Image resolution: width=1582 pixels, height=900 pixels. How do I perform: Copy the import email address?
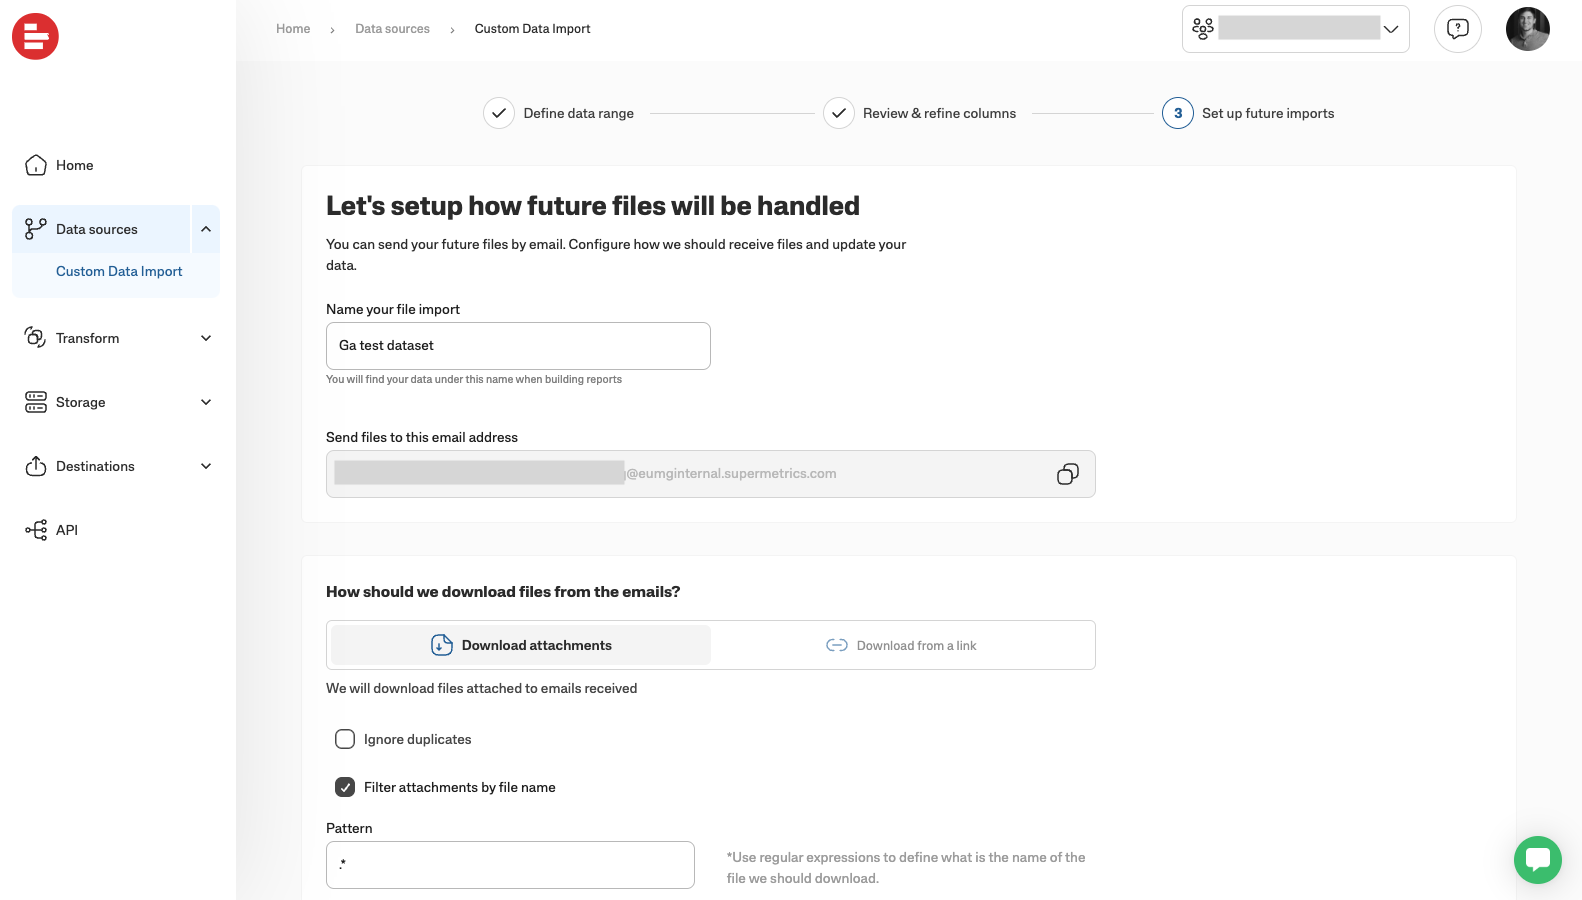click(x=1067, y=474)
